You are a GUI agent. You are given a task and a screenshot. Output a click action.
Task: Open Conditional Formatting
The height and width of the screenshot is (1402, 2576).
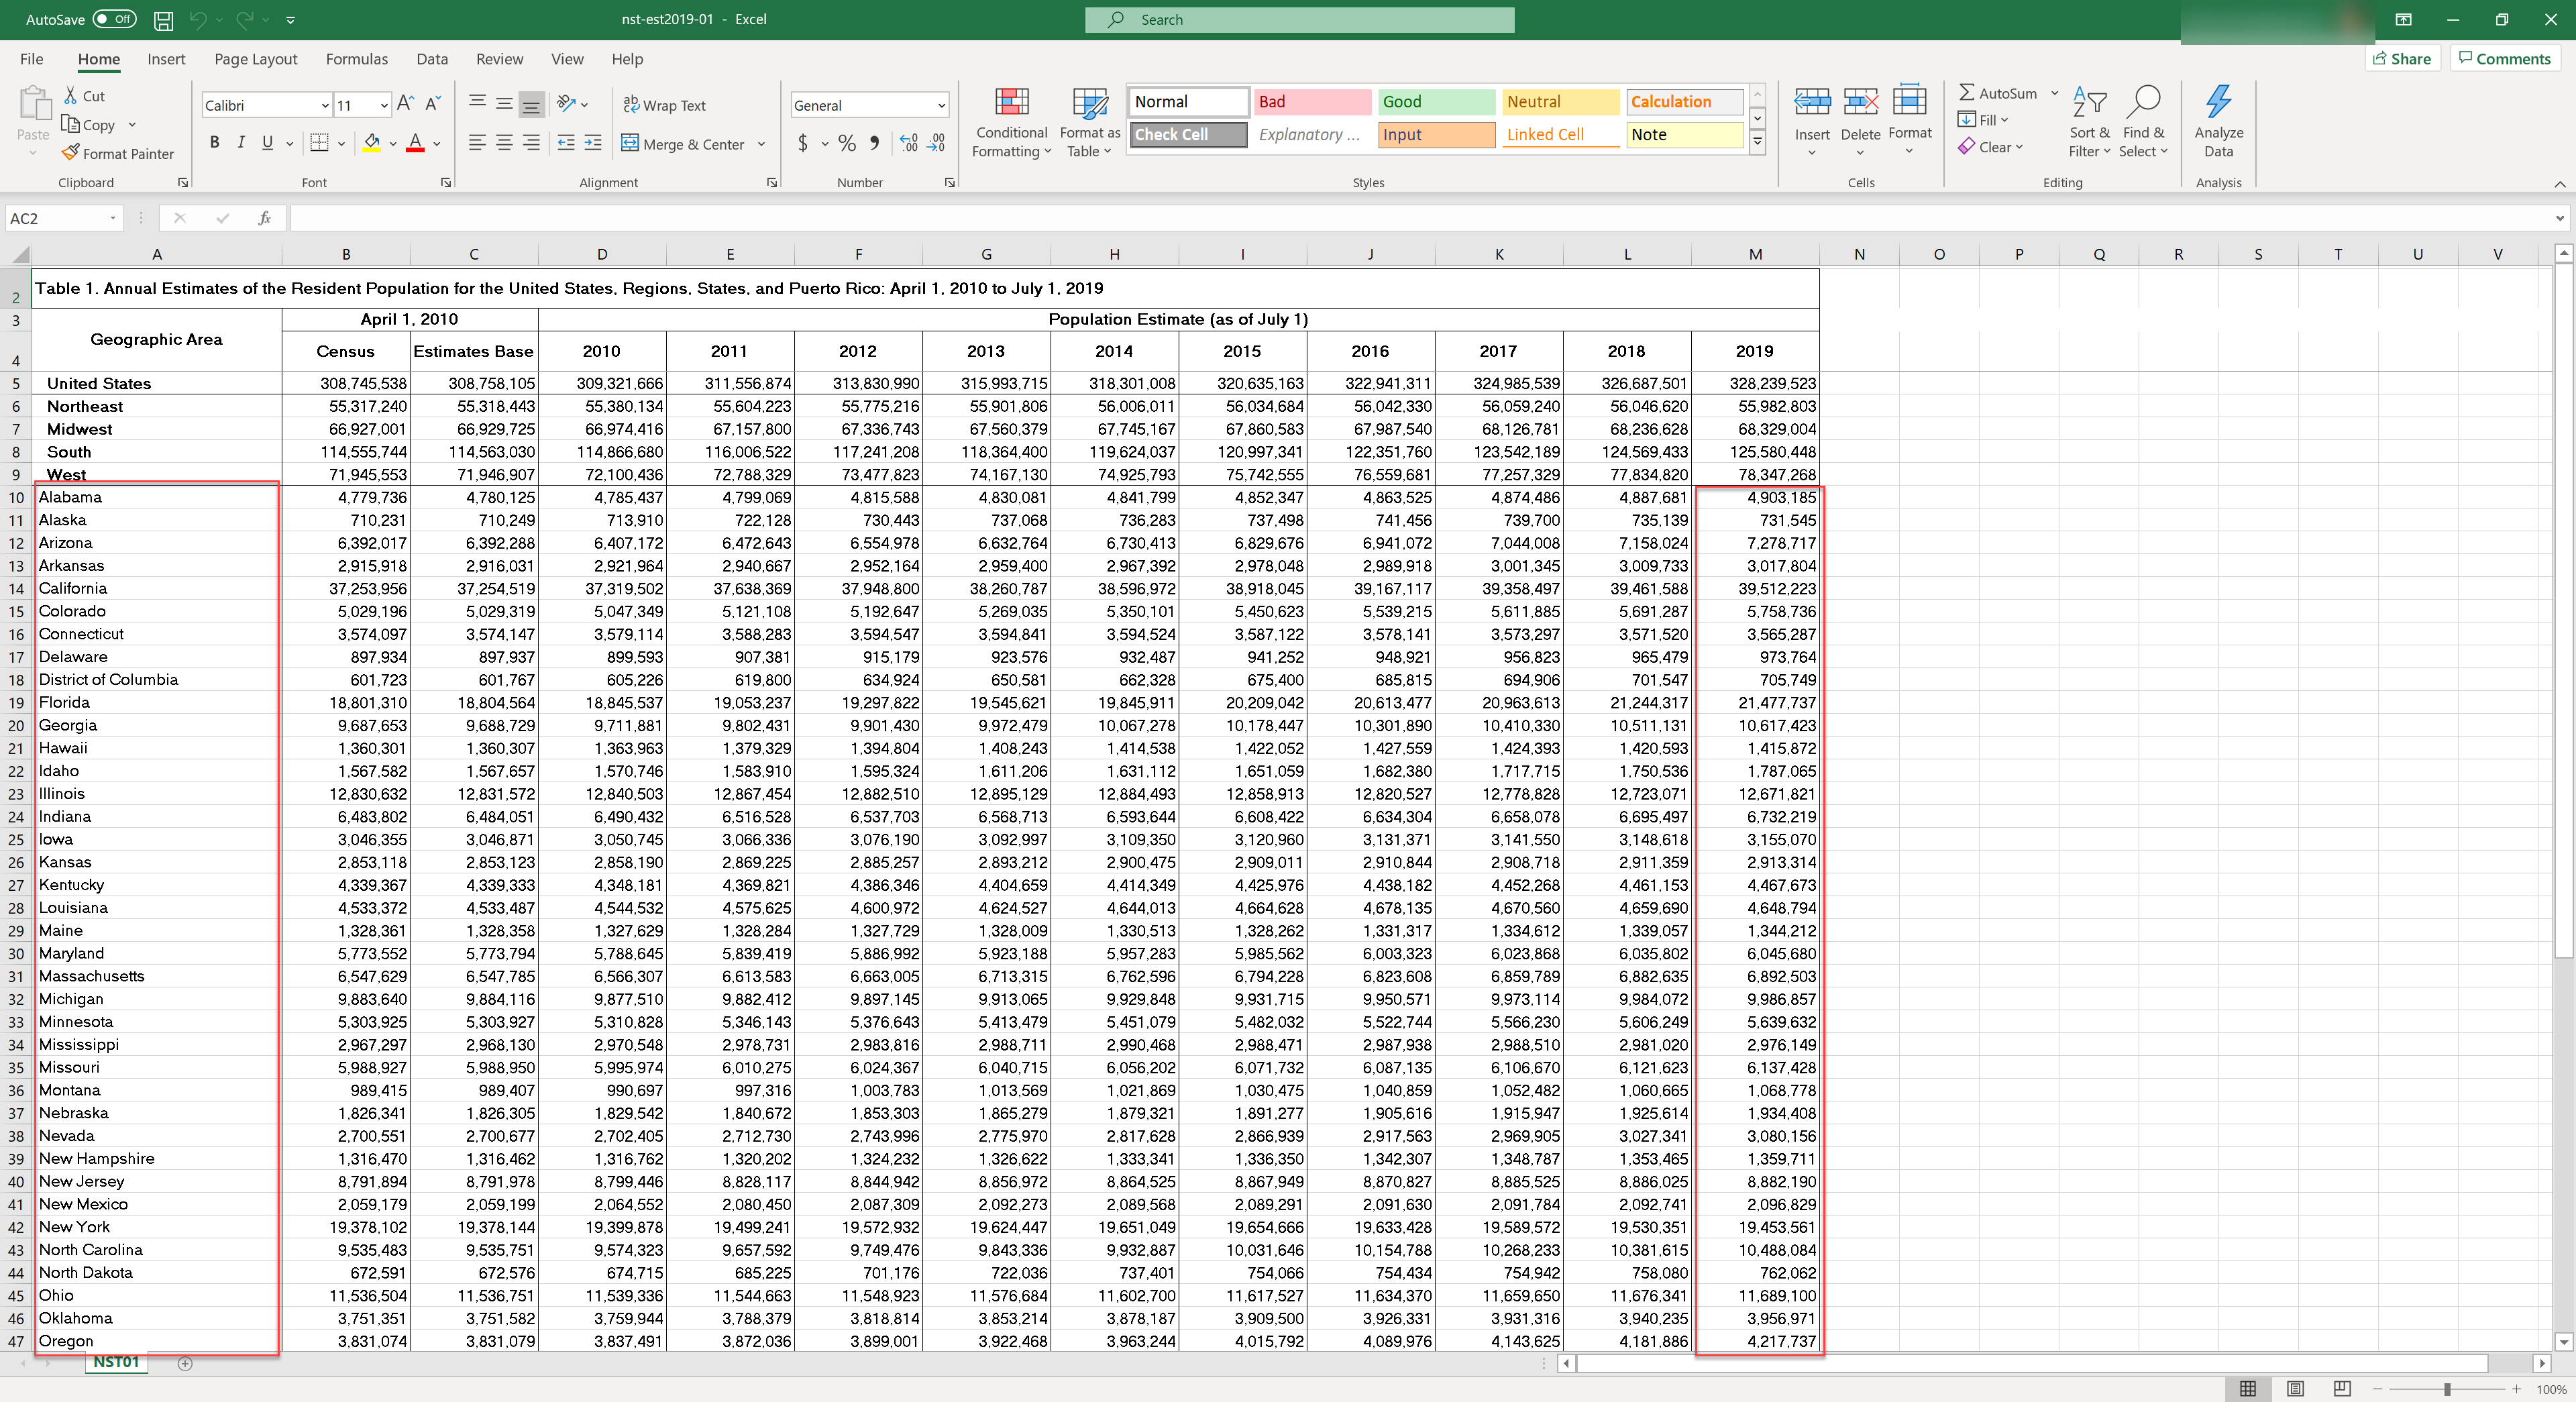(x=1011, y=122)
